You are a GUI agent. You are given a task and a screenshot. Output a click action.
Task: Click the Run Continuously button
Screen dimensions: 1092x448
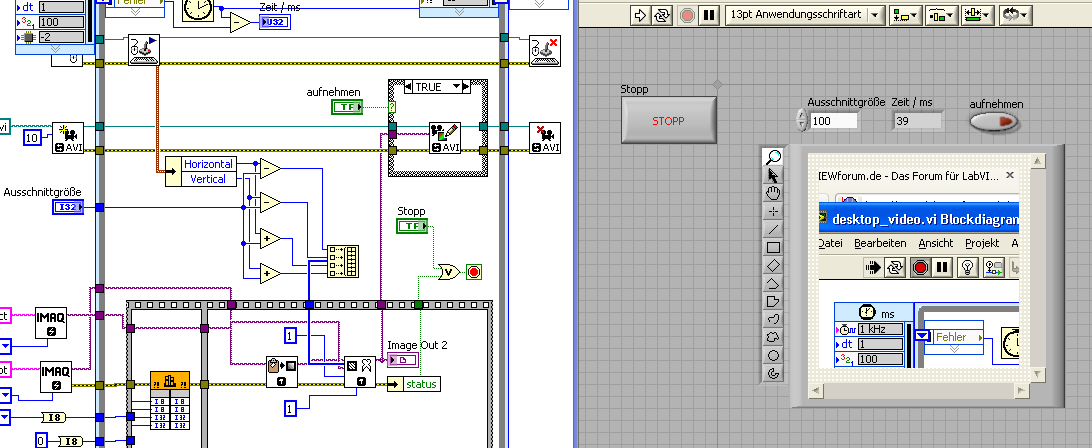[663, 15]
